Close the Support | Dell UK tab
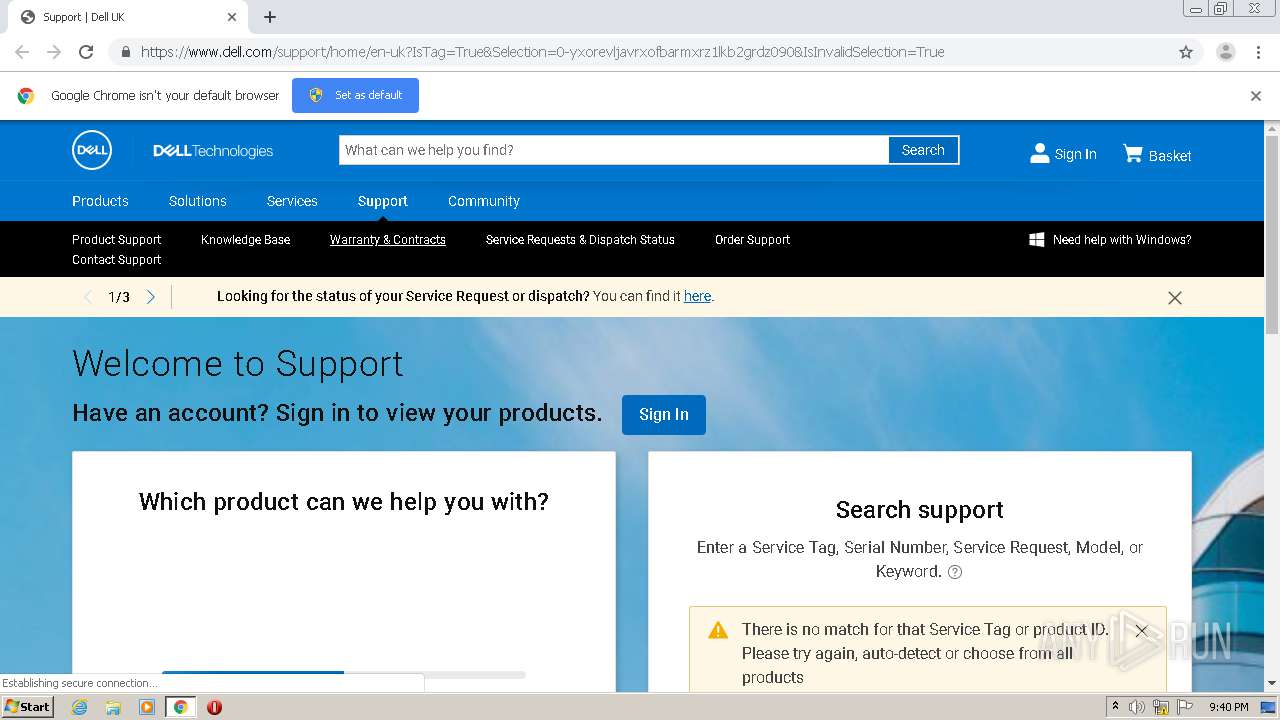This screenshot has width=1280, height=720. pos(232,17)
